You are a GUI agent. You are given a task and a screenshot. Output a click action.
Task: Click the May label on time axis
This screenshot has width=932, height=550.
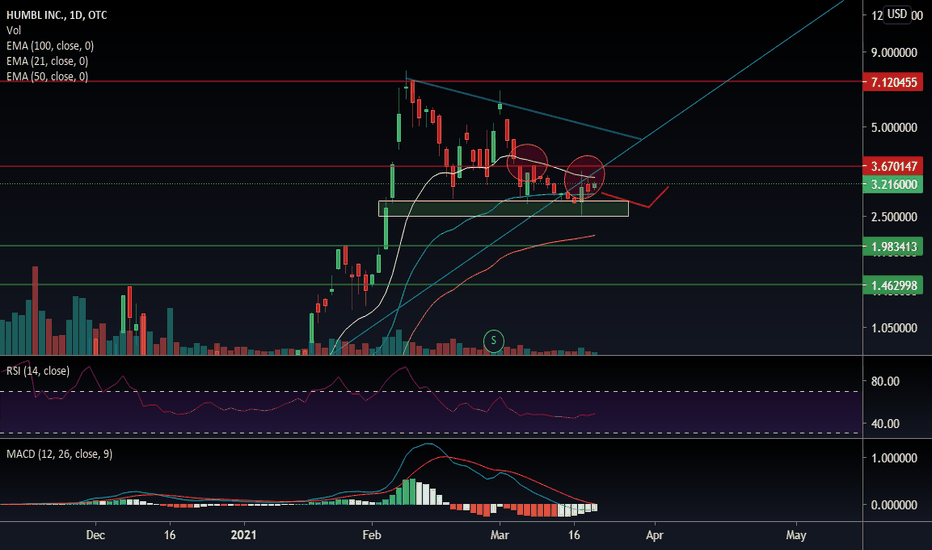(x=796, y=535)
